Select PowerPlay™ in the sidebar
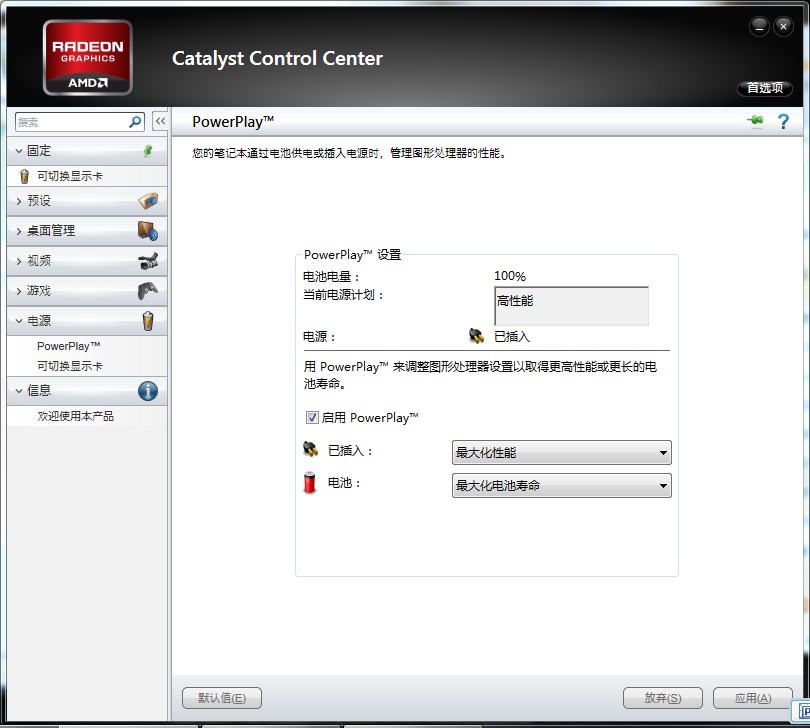This screenshot has height=728, width=810. coord(69,346)
